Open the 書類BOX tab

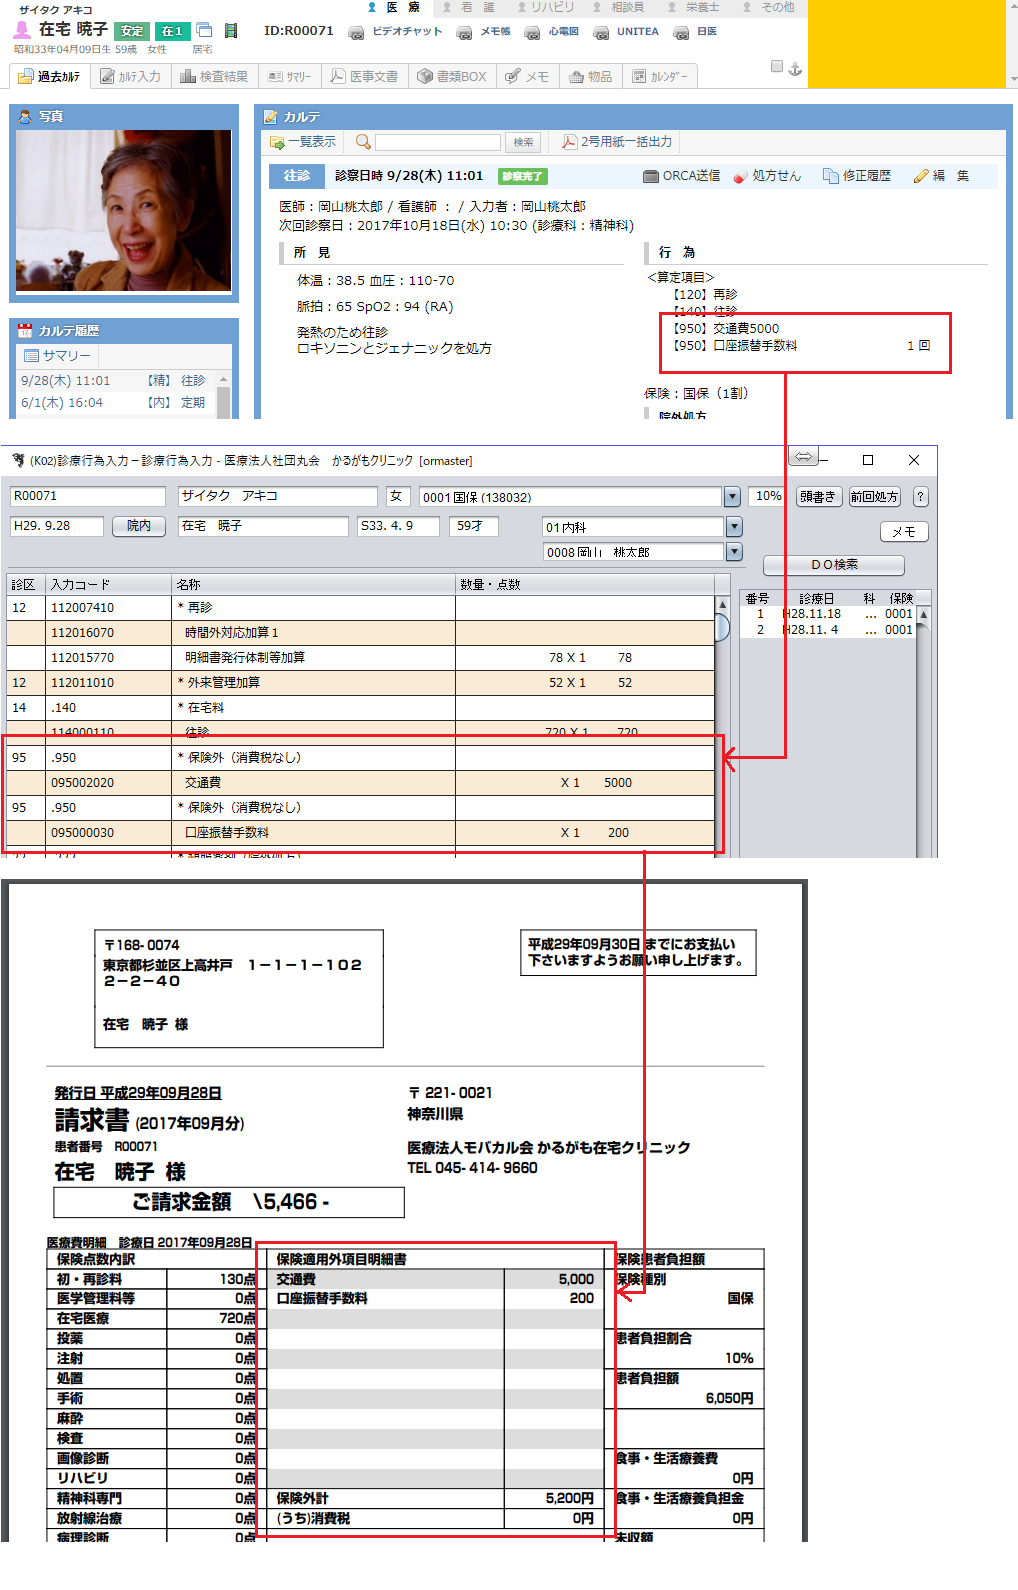pos(451,76)
